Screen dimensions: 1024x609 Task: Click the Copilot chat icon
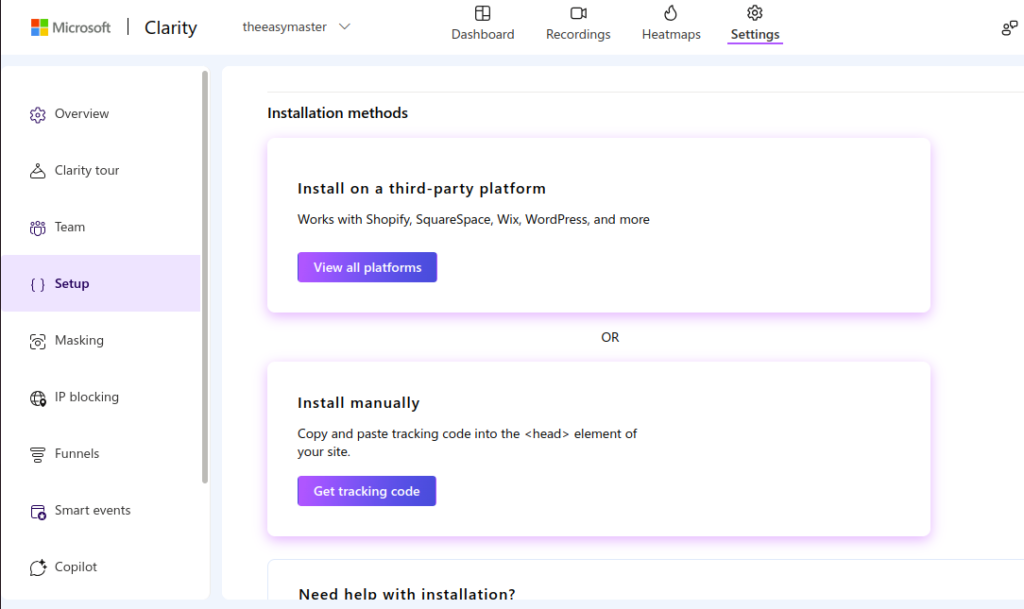coord(38,568)
